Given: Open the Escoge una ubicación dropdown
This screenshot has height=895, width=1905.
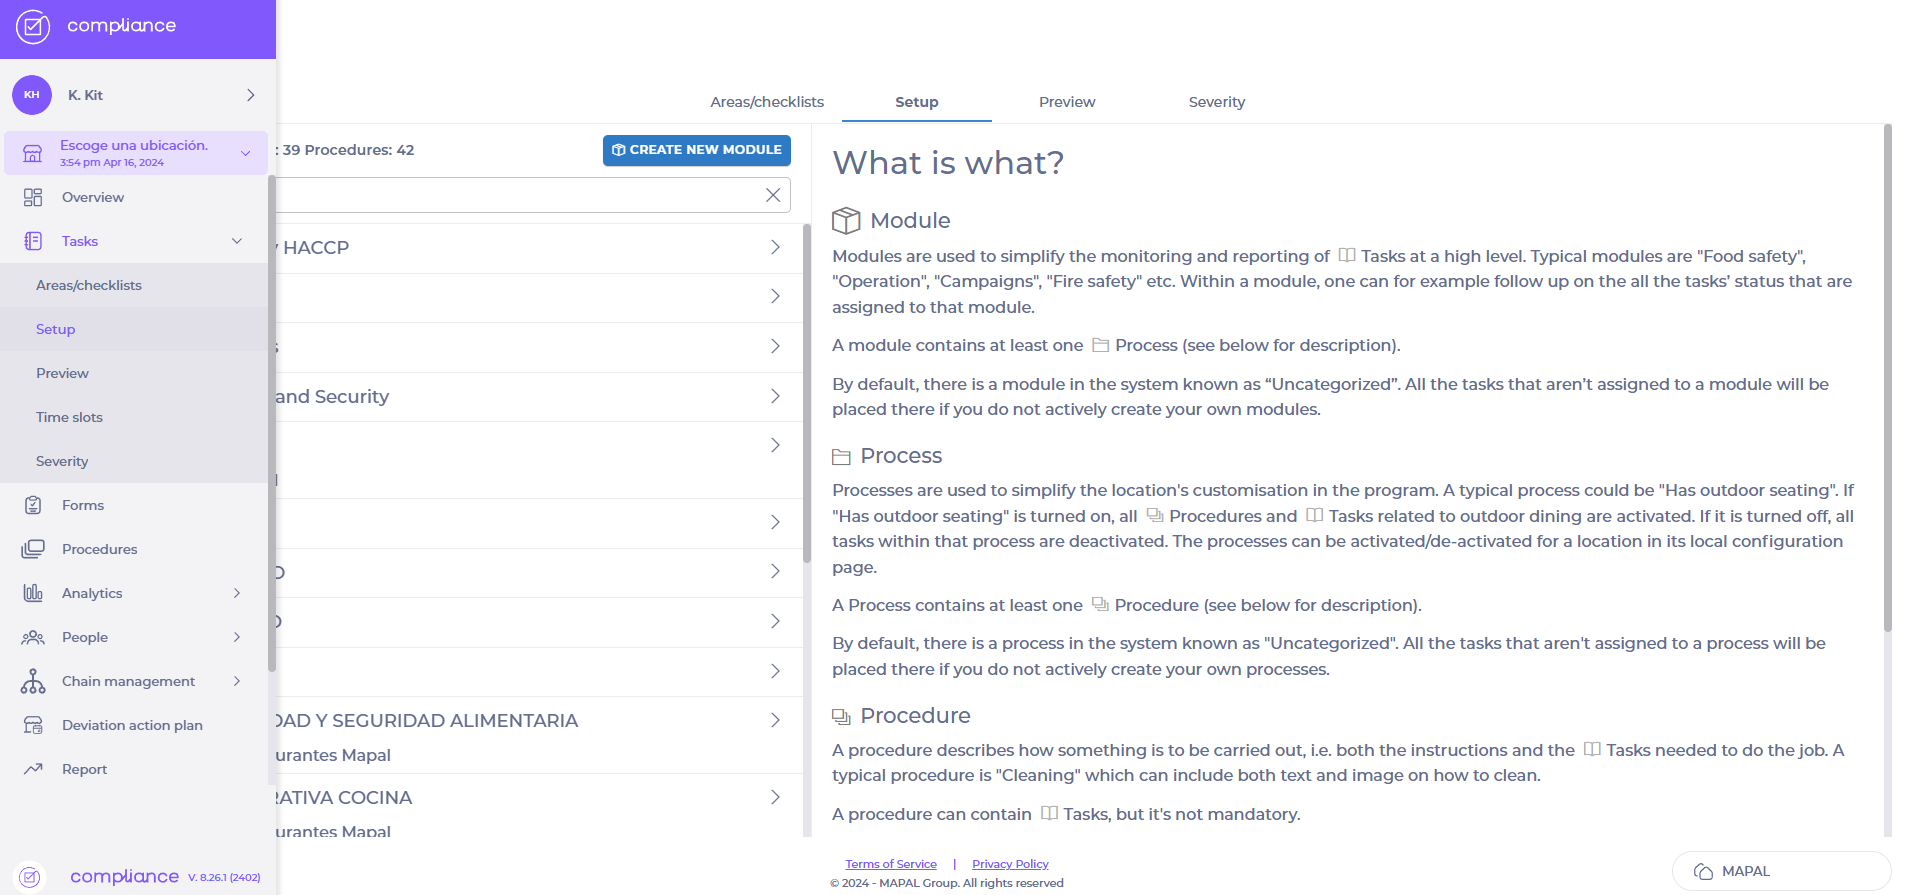Looking at the screenshot, I should (x=136, y=153).
